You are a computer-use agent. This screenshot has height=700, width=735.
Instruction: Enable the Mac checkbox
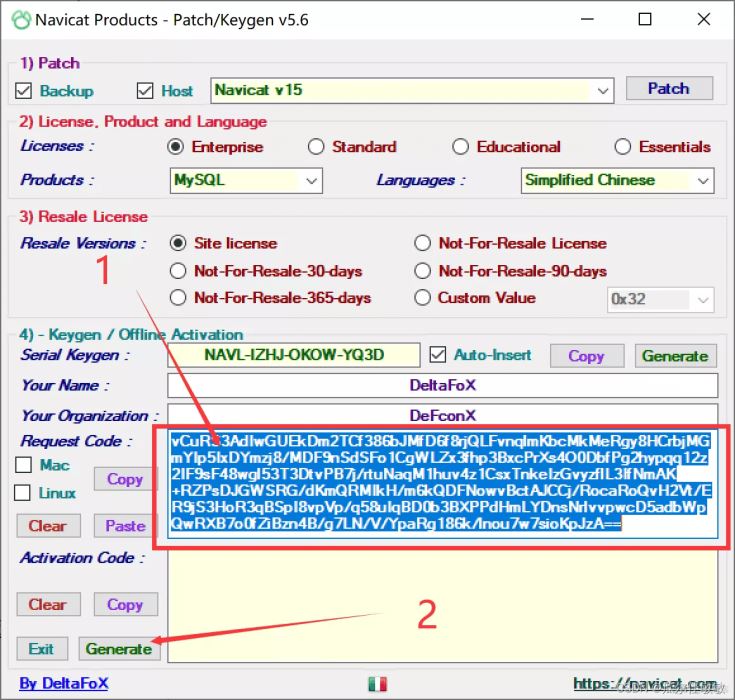click(x=25, y=465)
